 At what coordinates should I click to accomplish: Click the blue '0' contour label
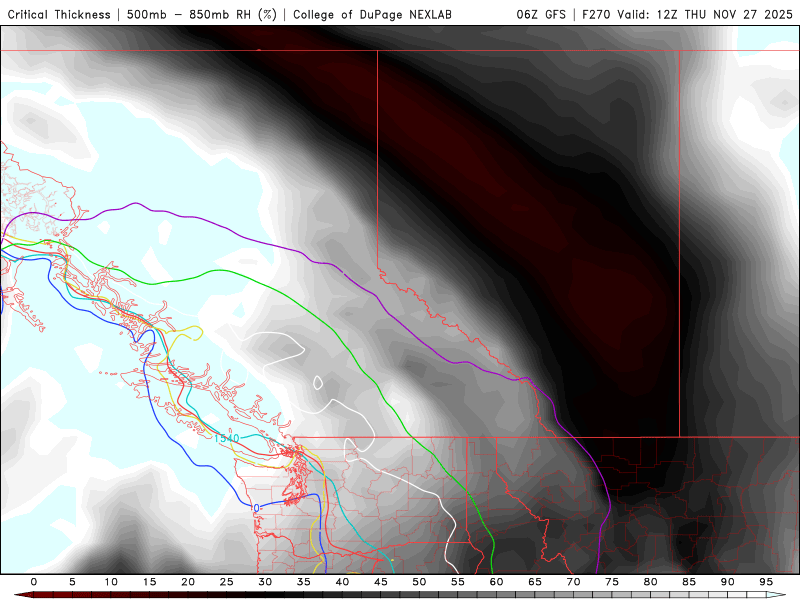[256, 508]
